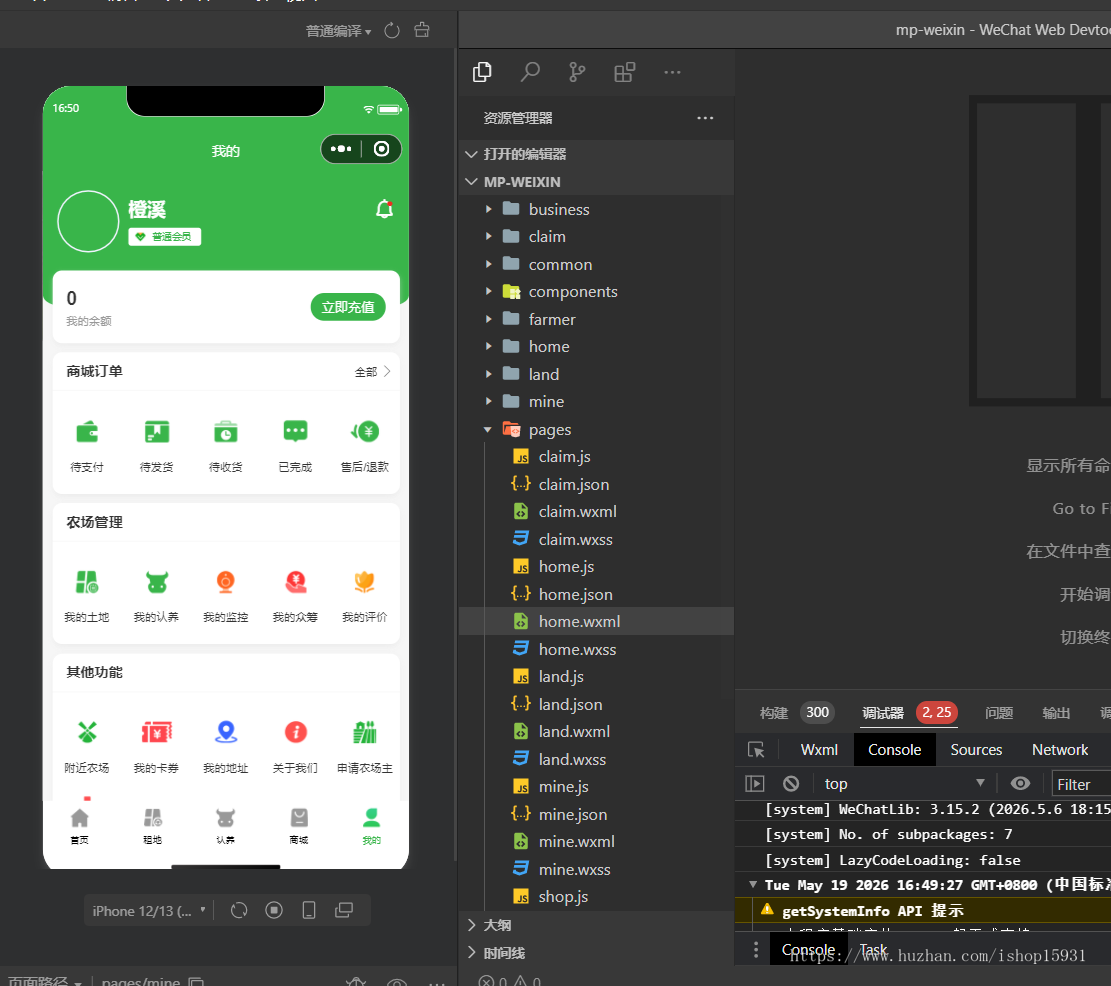Open the top context dropdown in console
The width and height of the screenshot is (1111, 986).
pos(905,783)
